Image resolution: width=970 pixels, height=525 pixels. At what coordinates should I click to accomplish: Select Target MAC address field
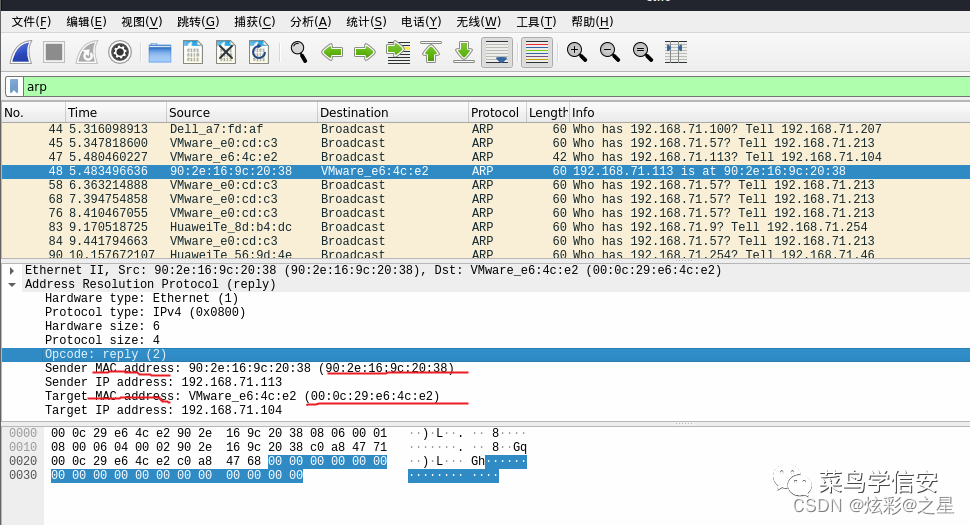click(242, 396)
